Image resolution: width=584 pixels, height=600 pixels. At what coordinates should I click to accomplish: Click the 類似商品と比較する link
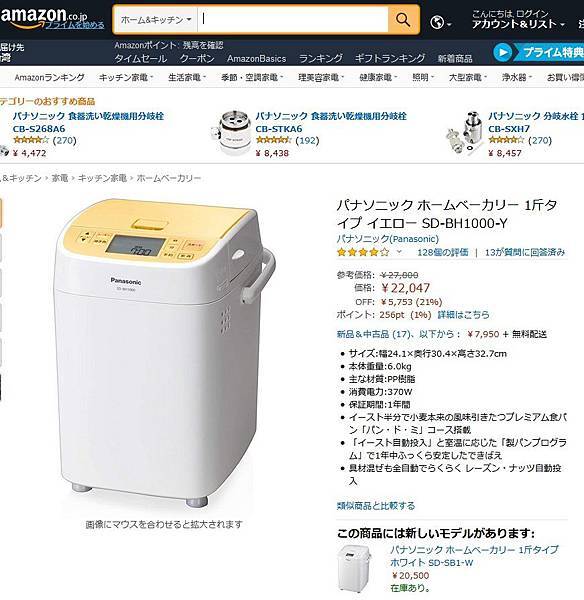click(x=376, y=506)
